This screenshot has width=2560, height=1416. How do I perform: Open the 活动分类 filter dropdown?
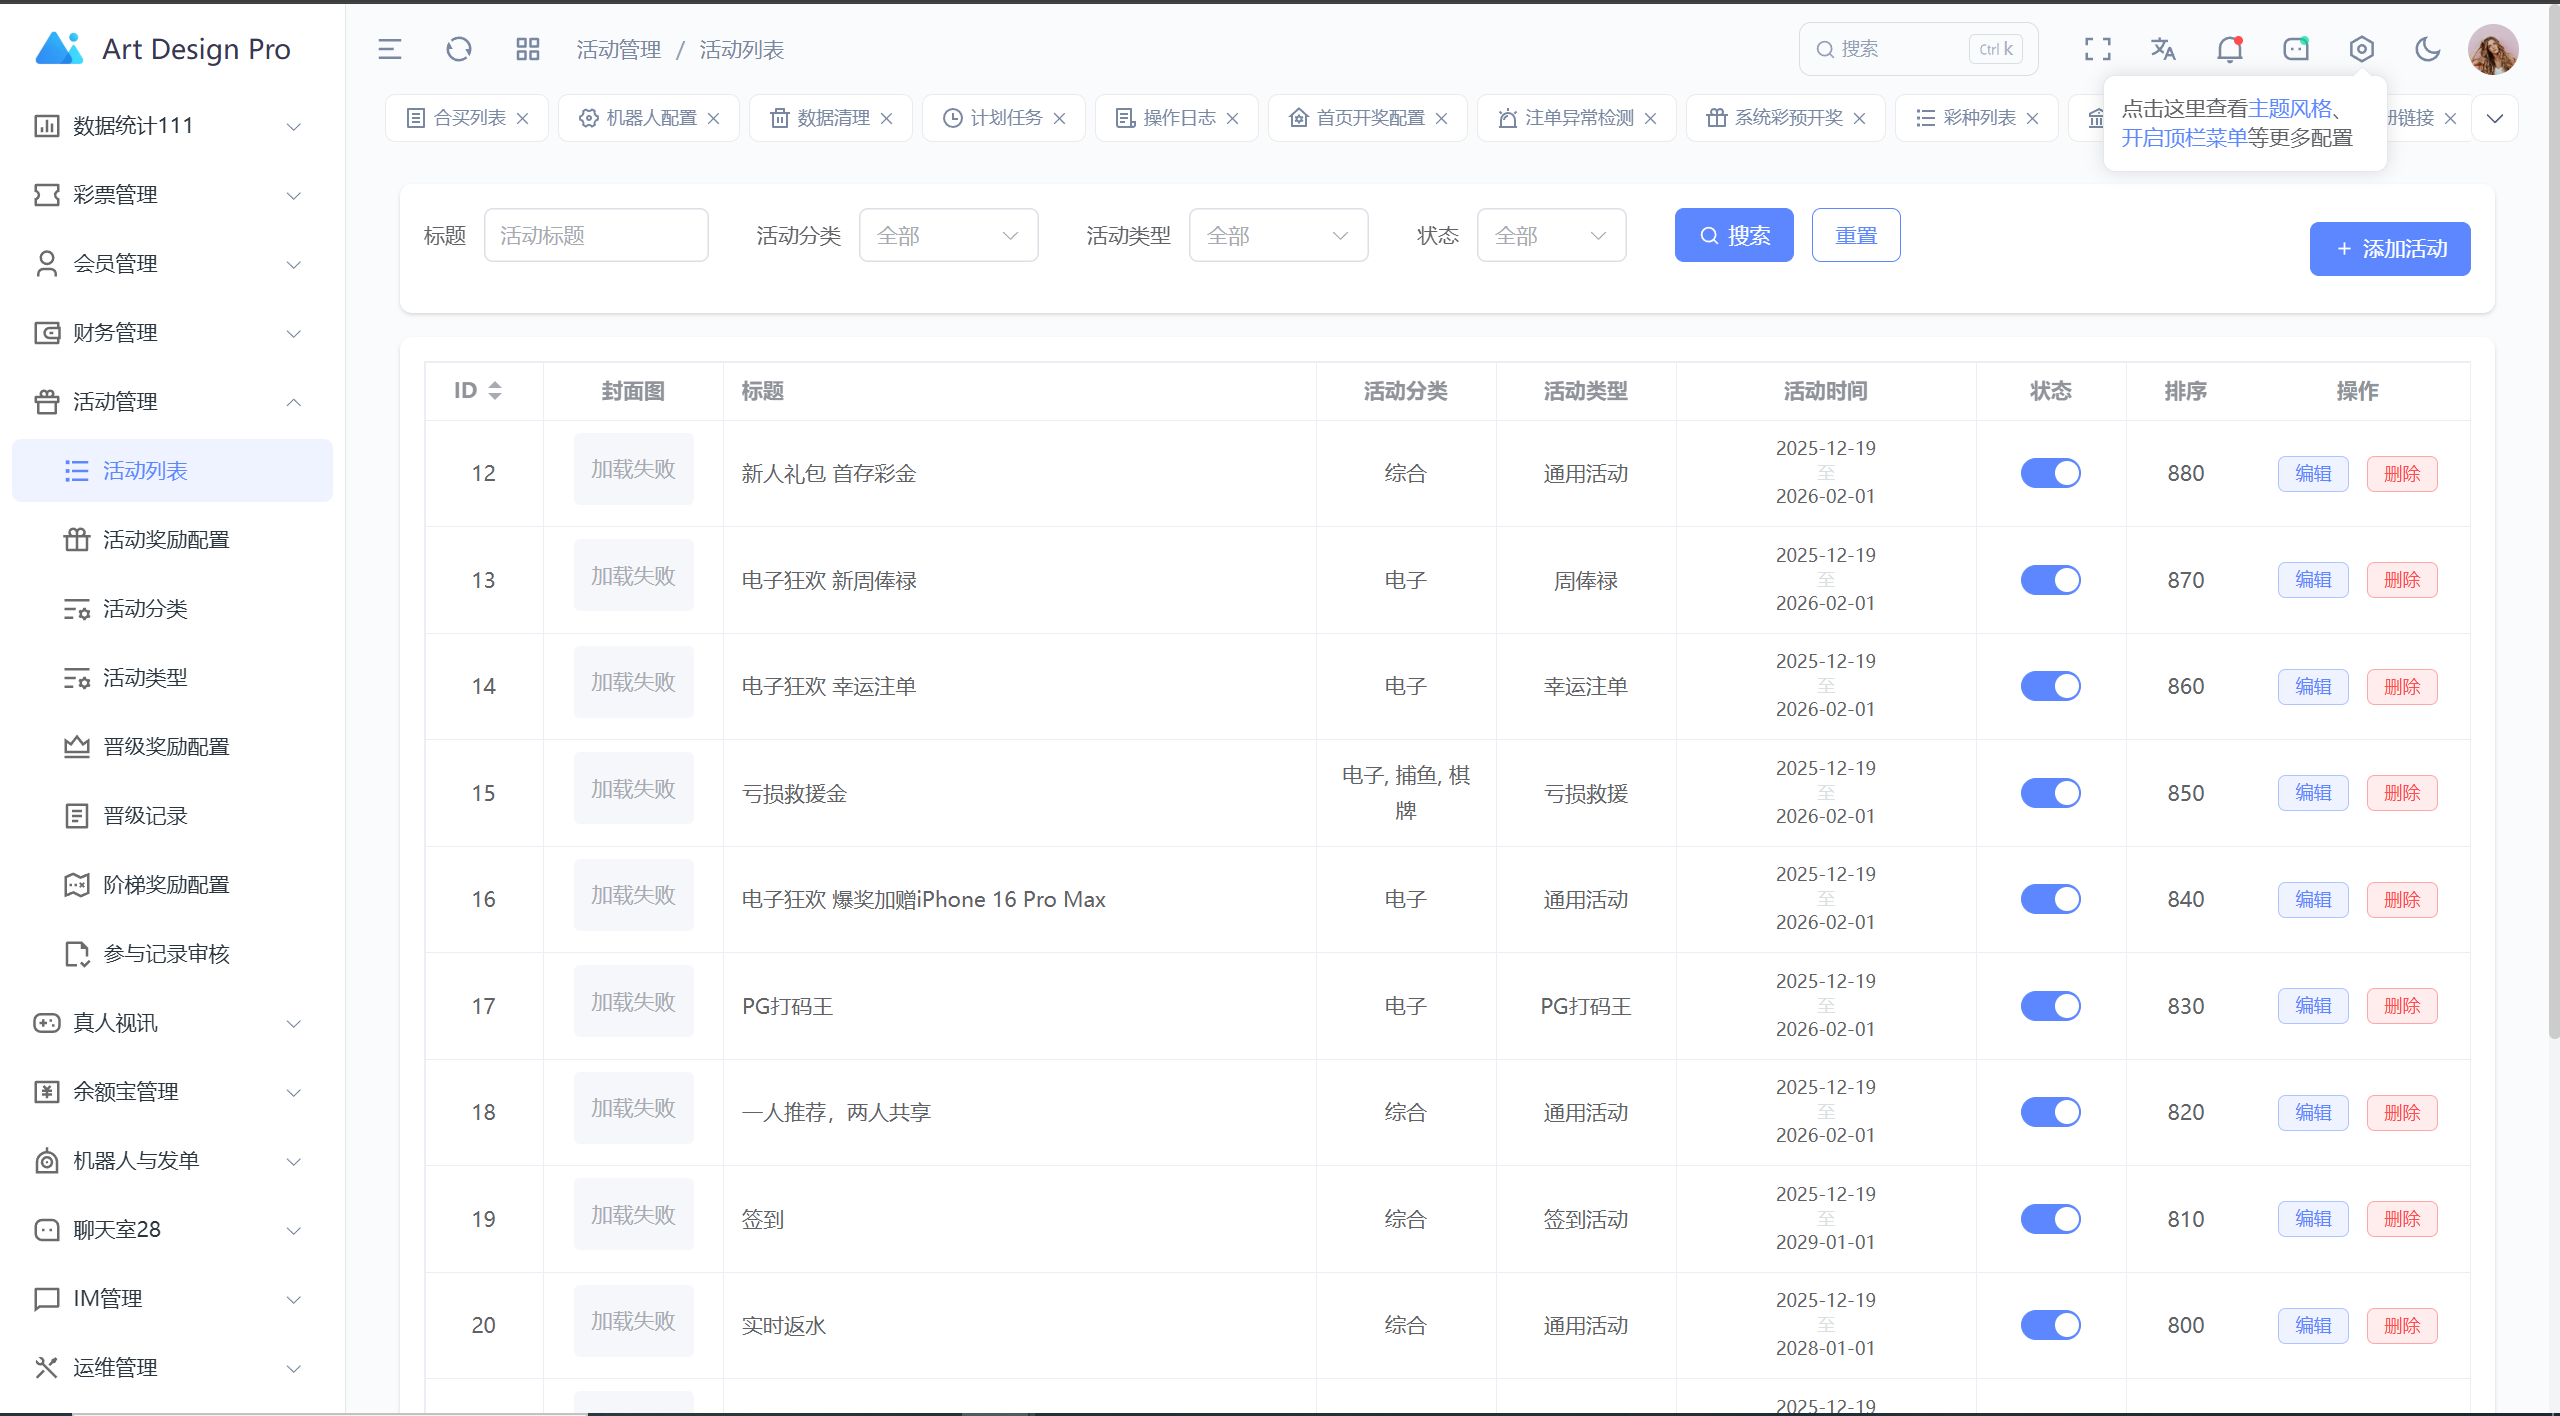click(x=947, y=236)
